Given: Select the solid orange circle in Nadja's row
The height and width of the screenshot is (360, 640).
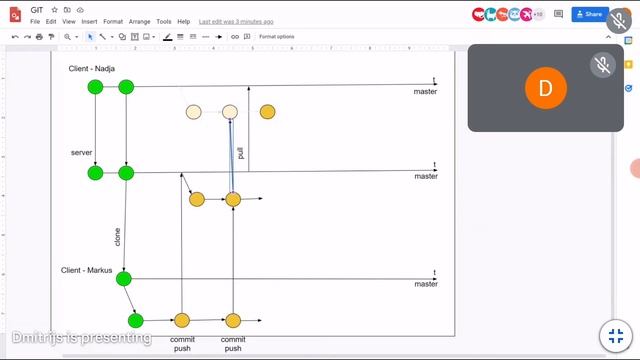Looking at the screenshot, I should click(x=267, y=112).
